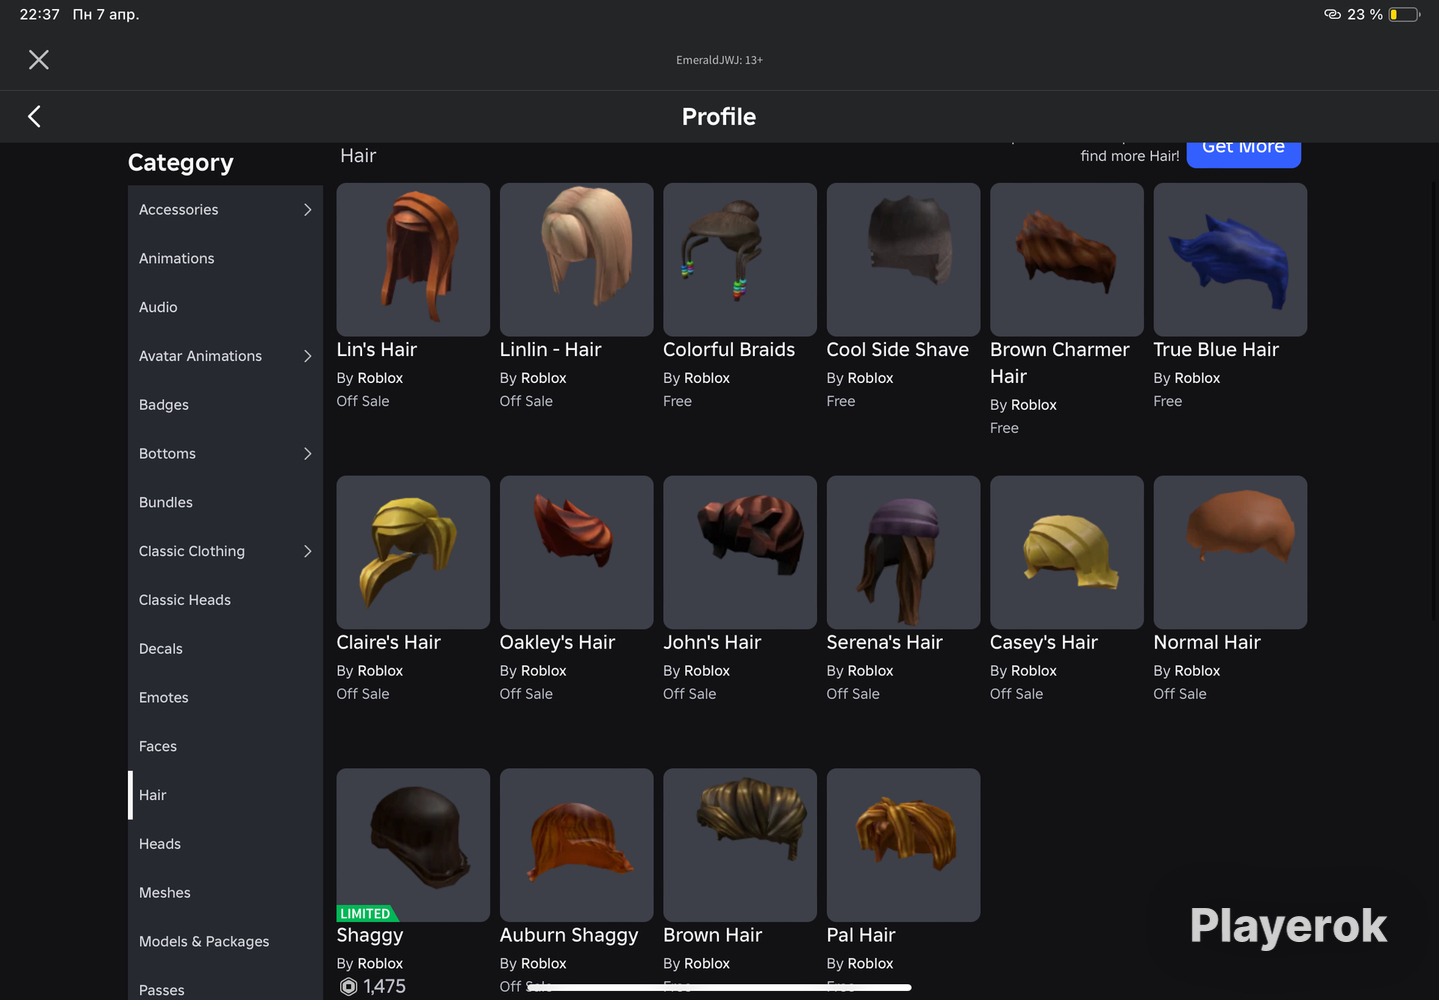This screenshot has width=1439, height=1000.
Task: Click the Lin's Hair title link
Action: [x=376, y=350]
